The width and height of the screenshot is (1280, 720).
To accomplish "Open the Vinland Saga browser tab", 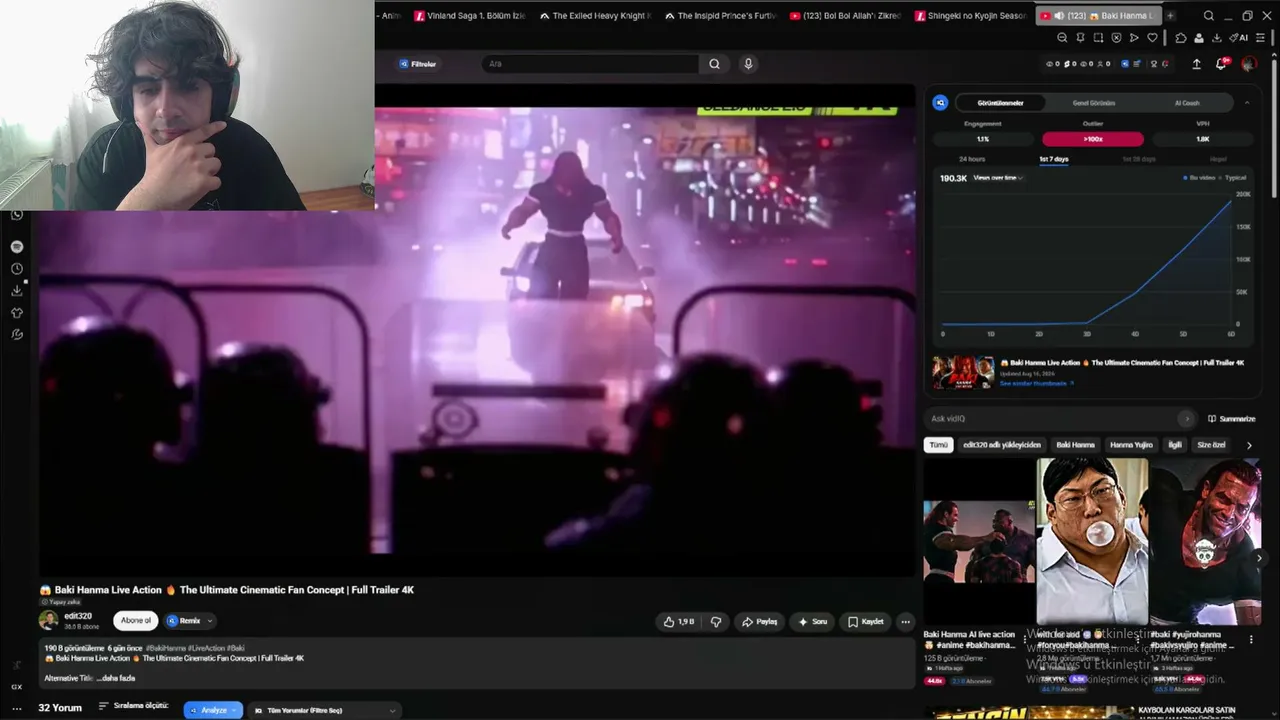I will 469,16.
